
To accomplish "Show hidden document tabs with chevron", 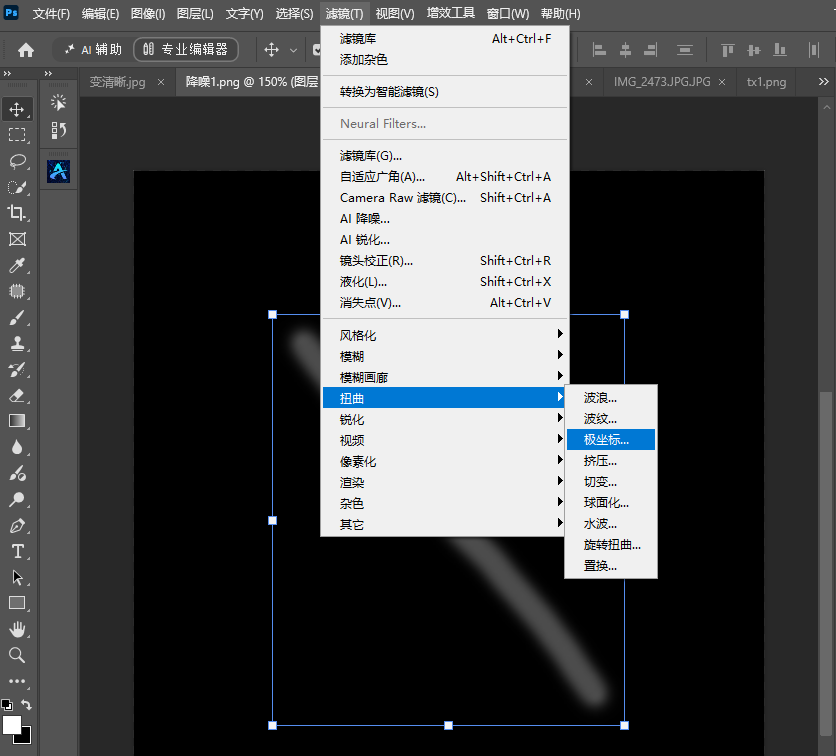I will coord(823,82).
